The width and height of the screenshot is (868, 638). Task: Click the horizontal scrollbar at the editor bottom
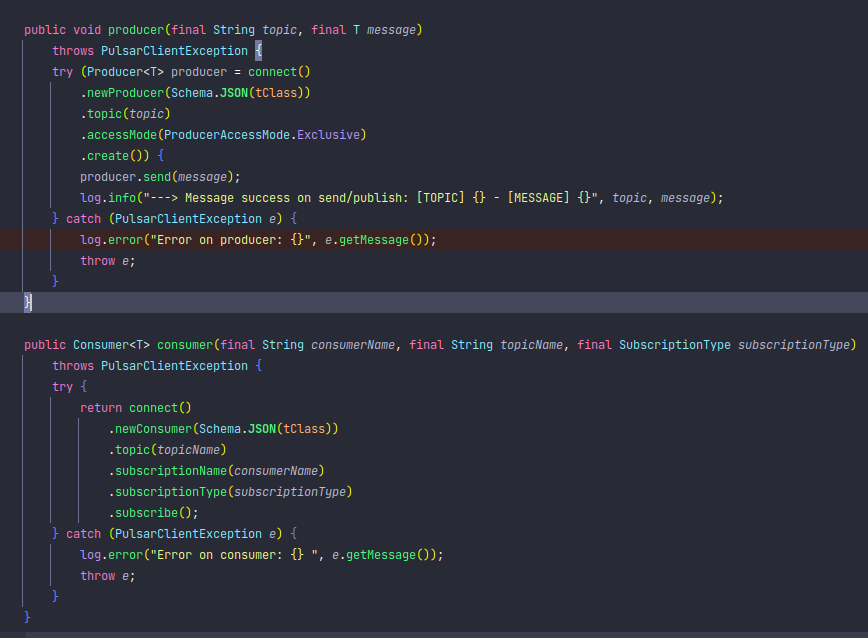click(x=447, y=635)
